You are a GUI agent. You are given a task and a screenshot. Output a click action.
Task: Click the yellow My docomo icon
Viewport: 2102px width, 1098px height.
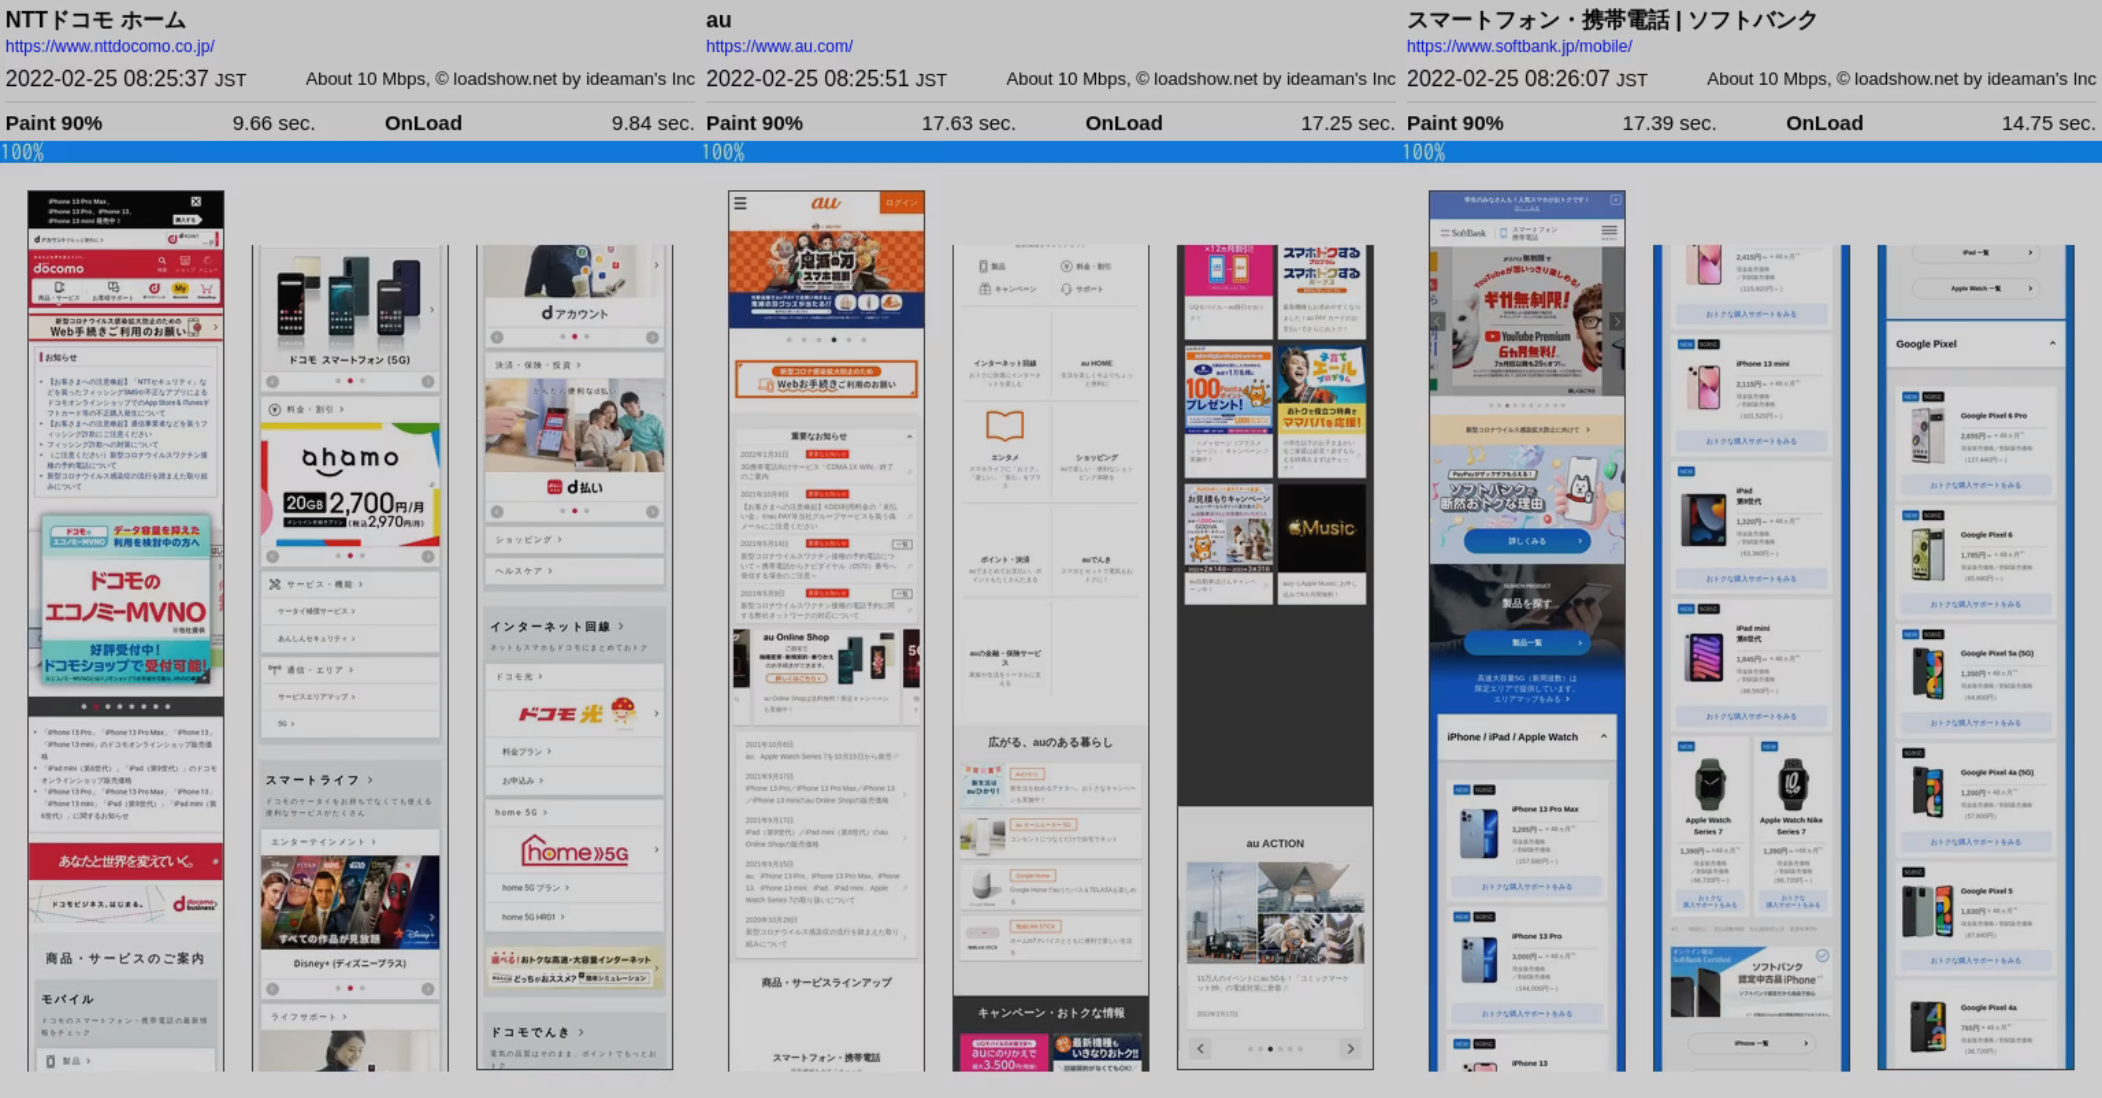180,290
